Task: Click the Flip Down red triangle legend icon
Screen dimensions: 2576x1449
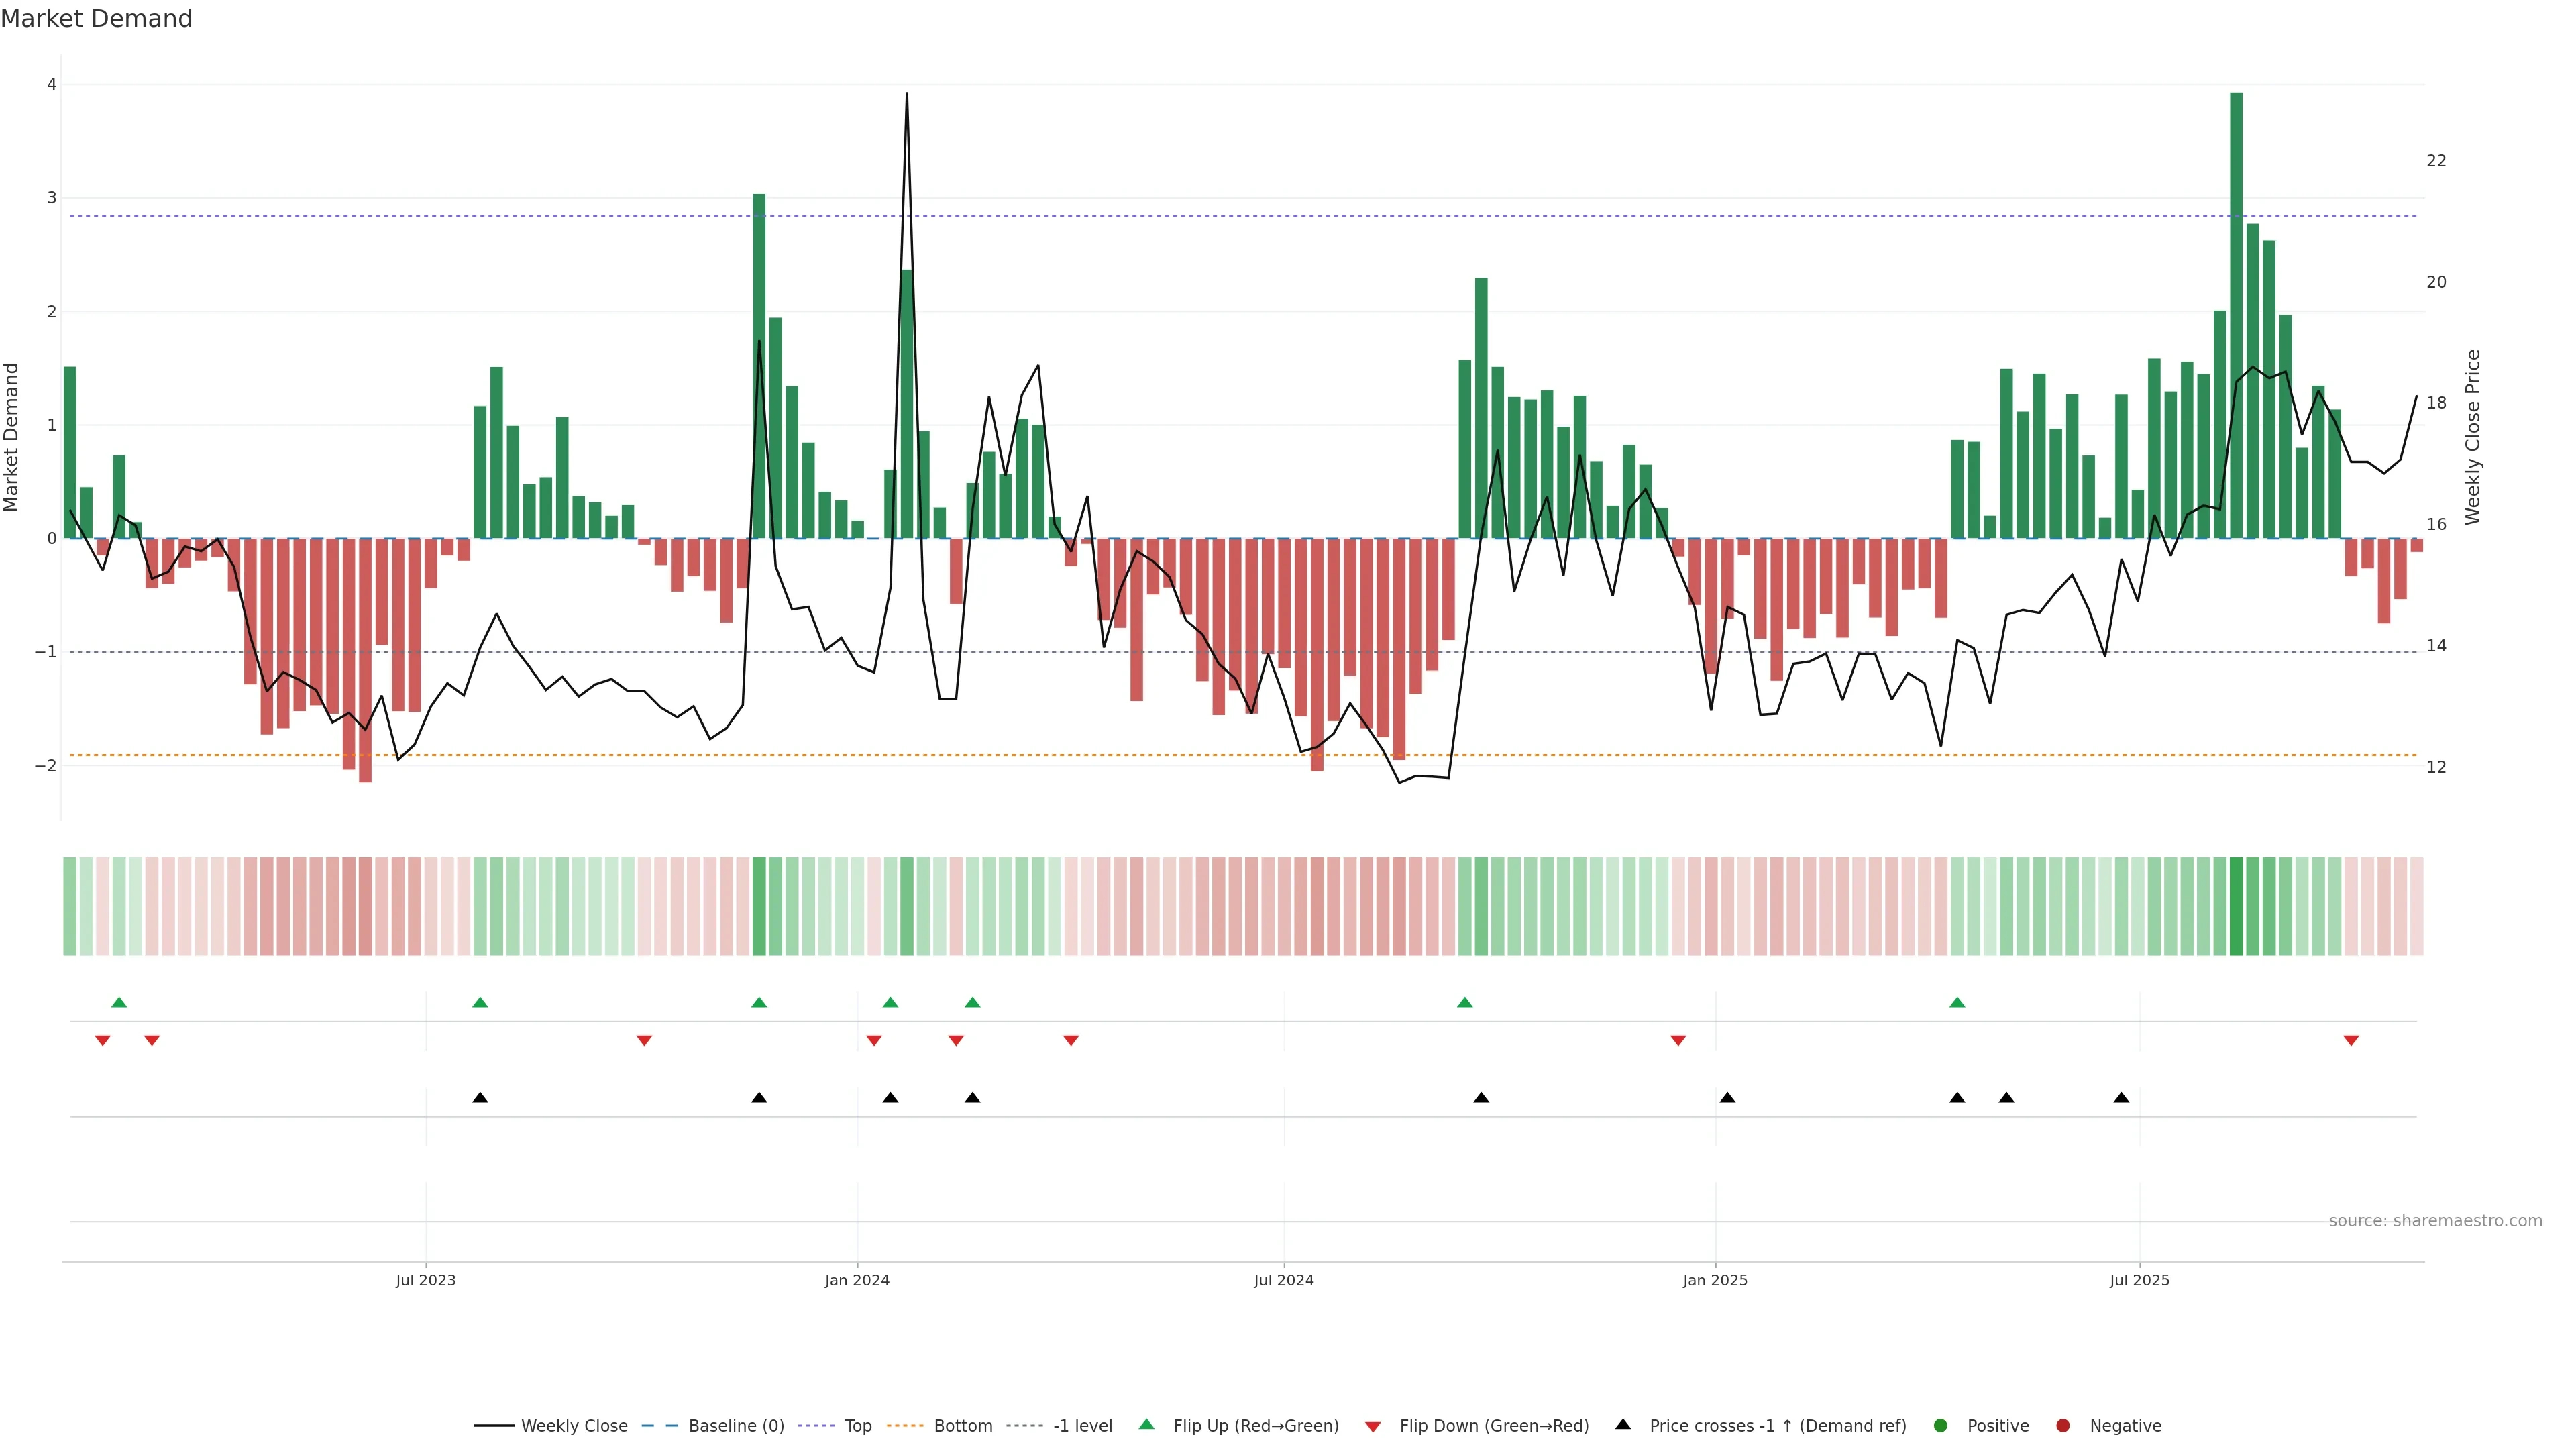Action: coord(1373,1426)
